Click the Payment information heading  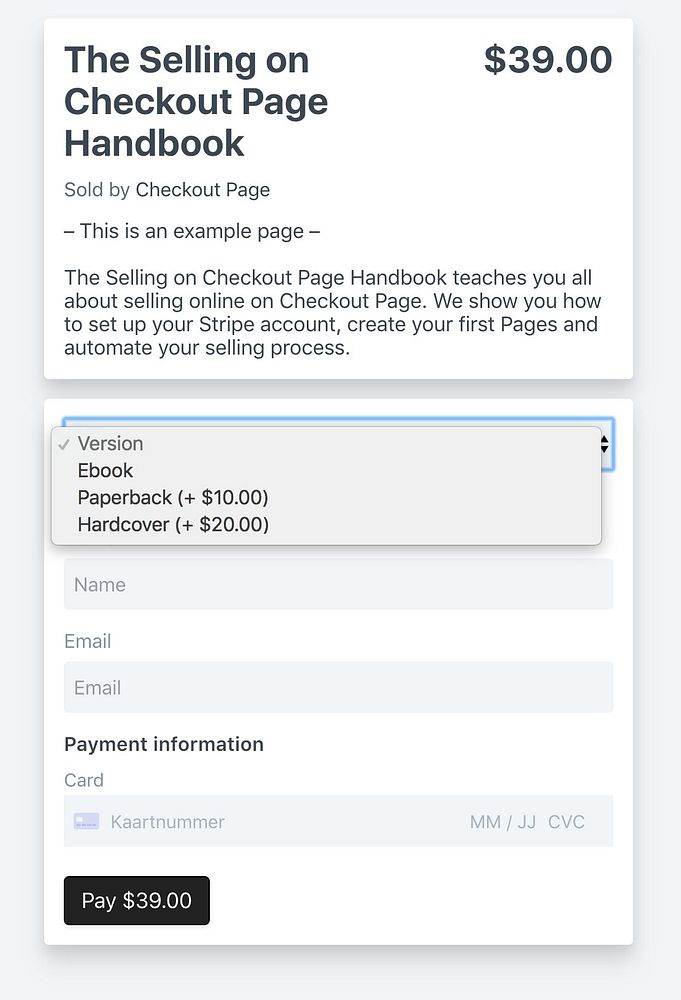[x=164, y=744]
